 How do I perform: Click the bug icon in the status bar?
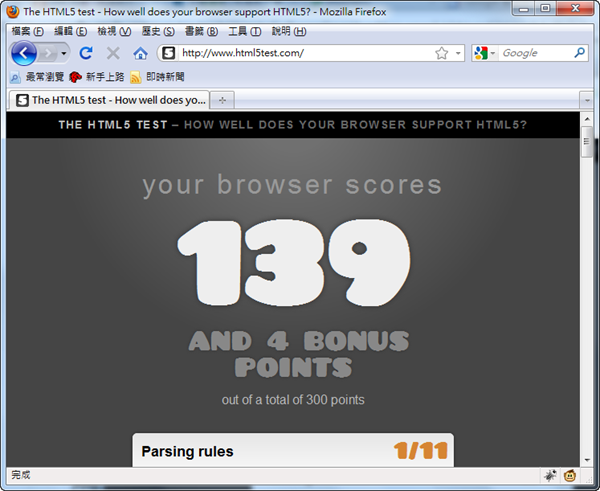point(550,475)
